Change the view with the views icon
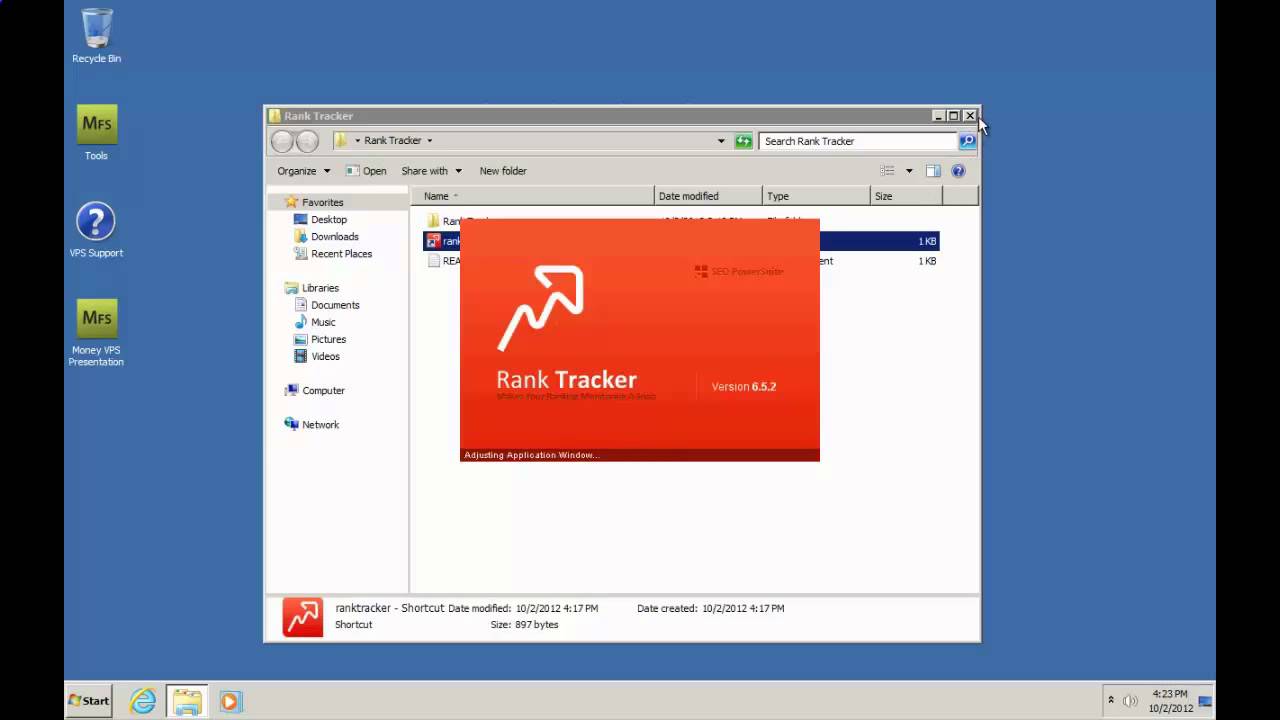1280x720 pixels. (887, 171)
